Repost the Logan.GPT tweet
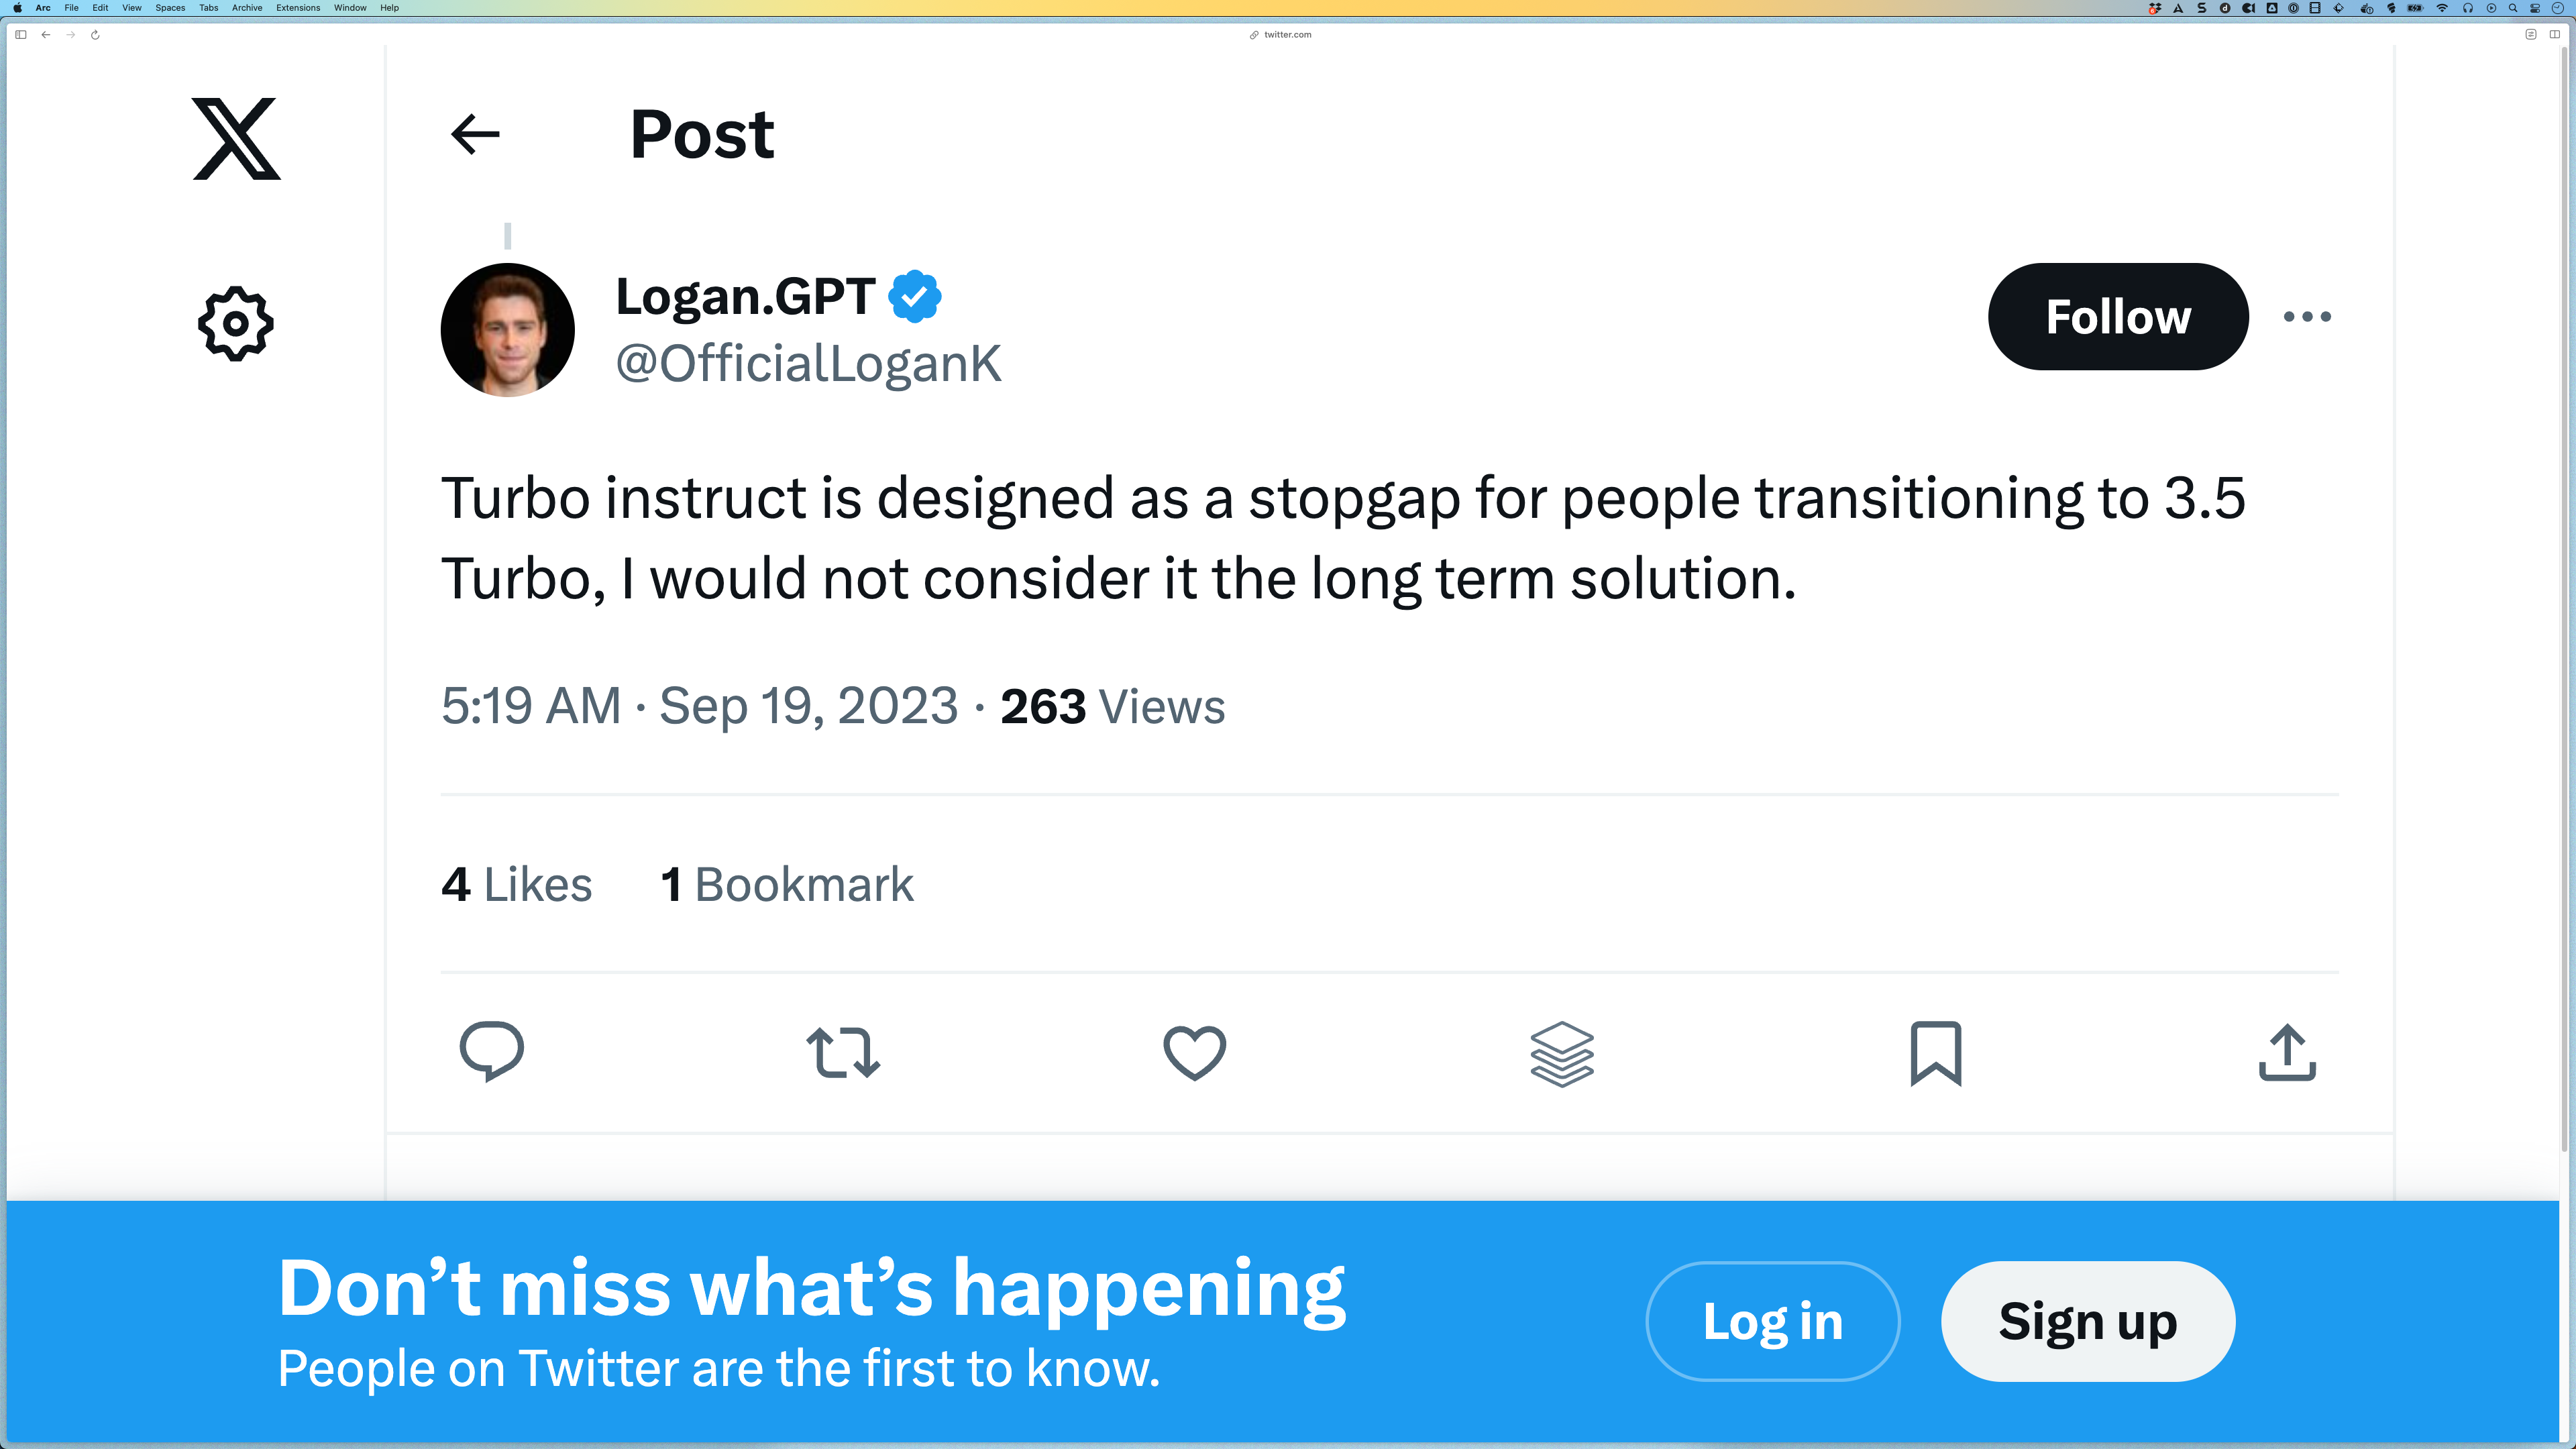The width and height of the screenshot is (2576, 1449). coord(843,1052)
